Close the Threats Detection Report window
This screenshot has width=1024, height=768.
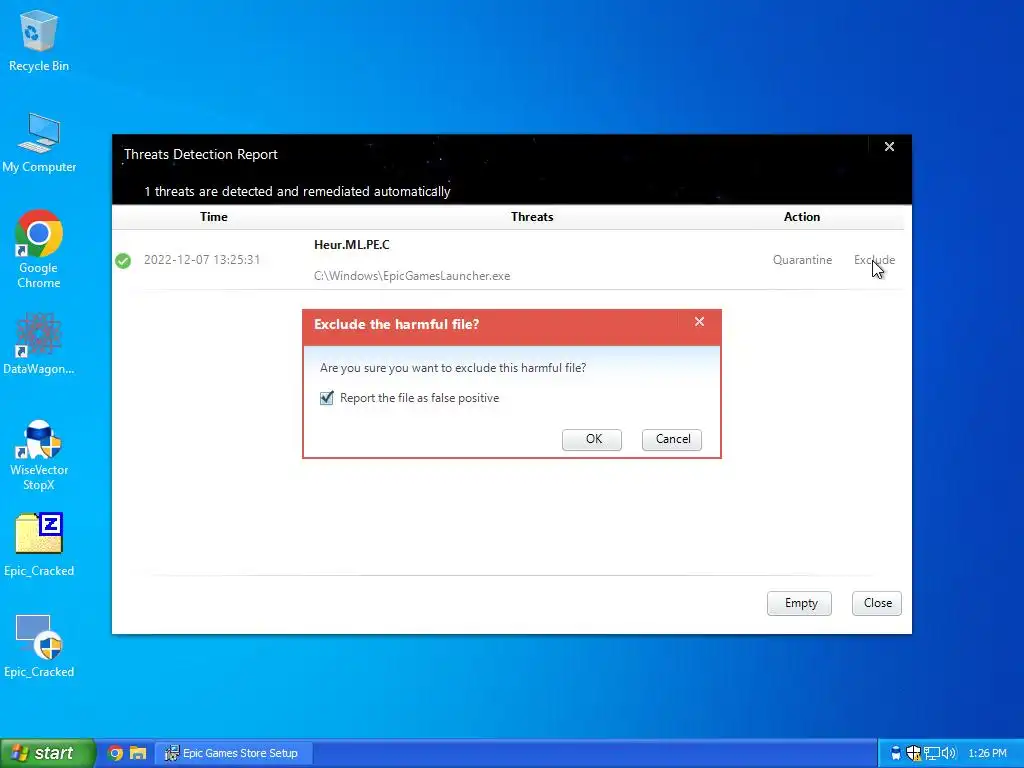[889, 147]
